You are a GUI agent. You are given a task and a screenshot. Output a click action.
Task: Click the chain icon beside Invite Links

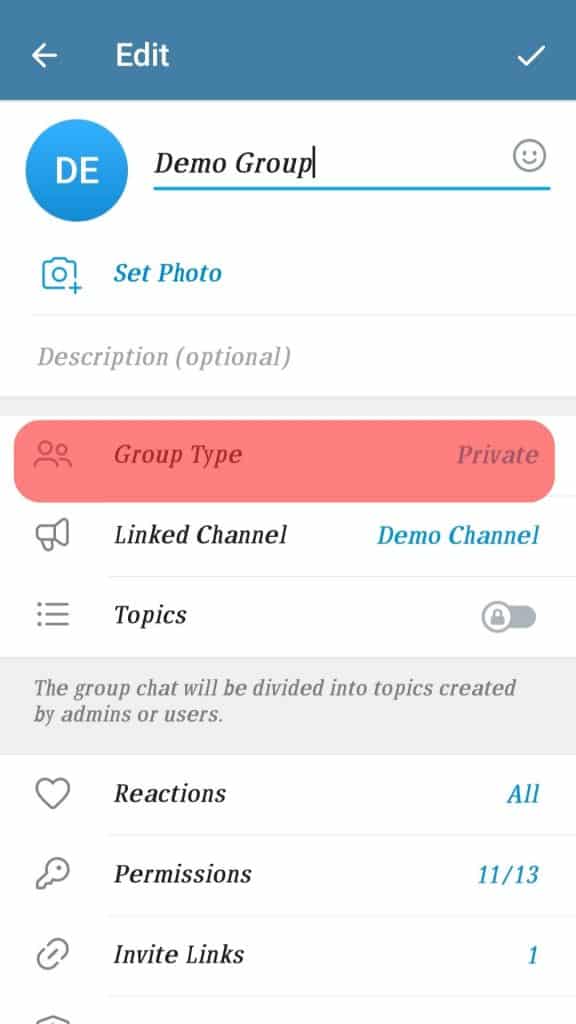coord(53,953)
